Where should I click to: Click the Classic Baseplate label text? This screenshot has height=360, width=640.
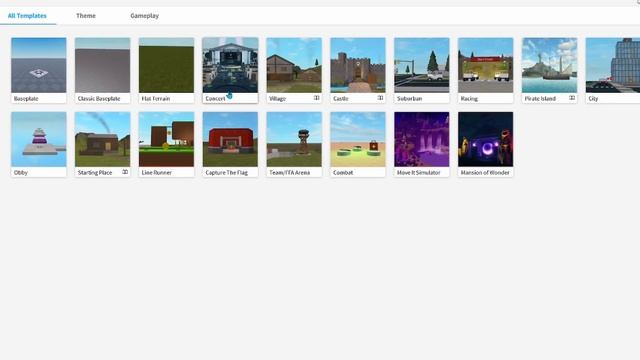click(x=99, y=99)
